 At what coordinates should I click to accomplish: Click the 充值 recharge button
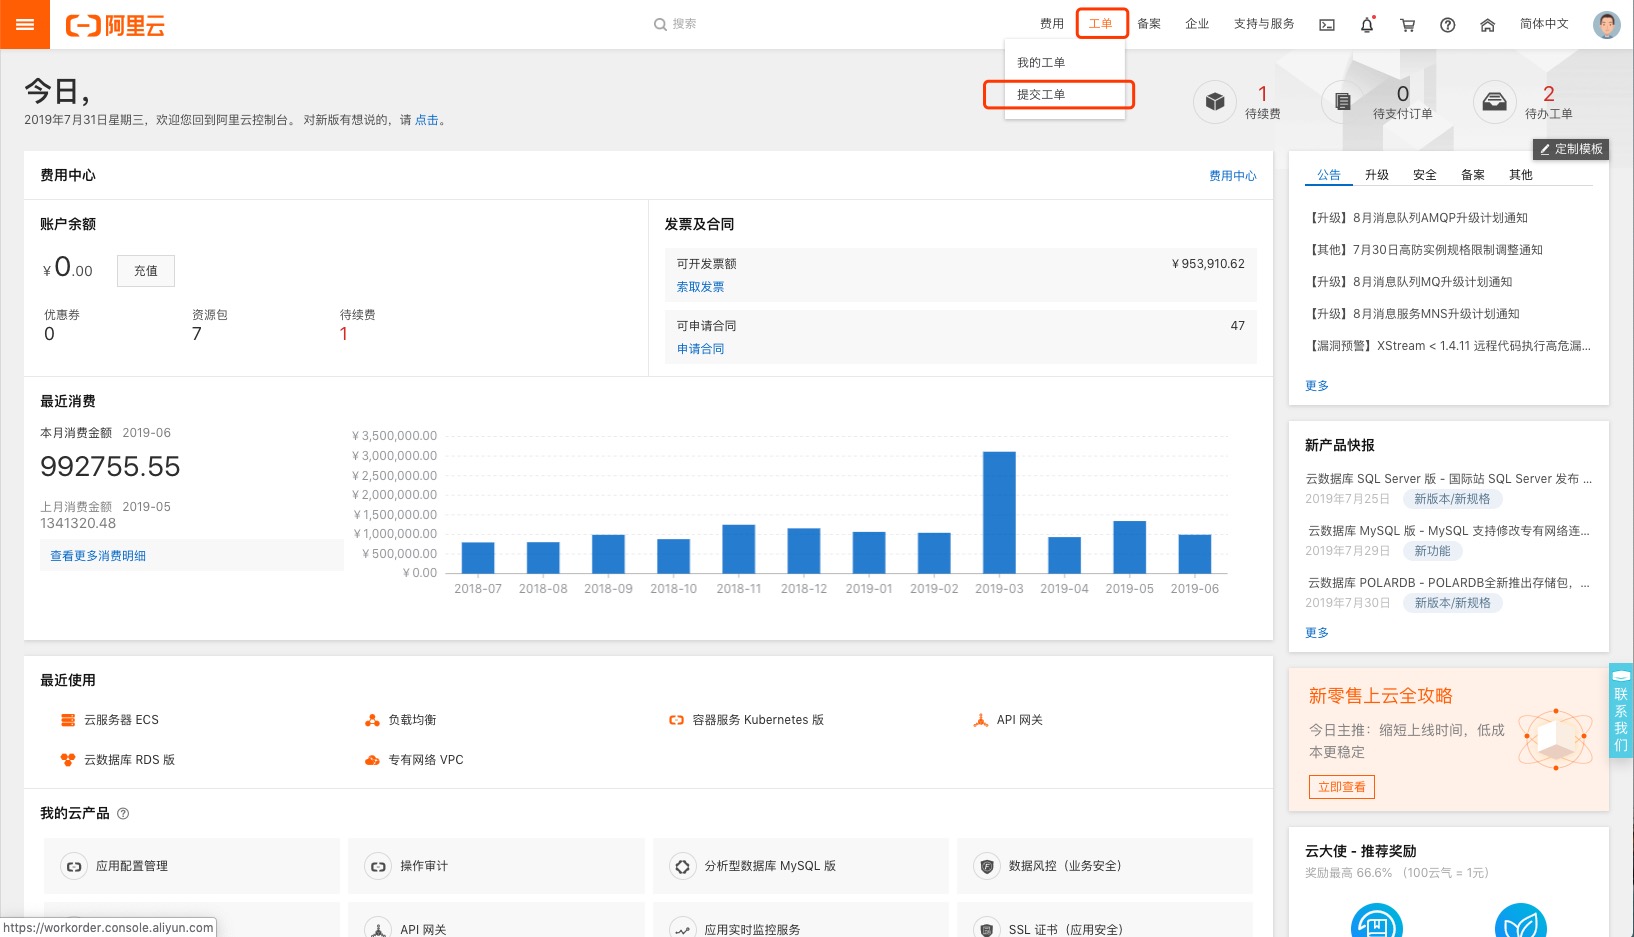(x=146, y=271)
